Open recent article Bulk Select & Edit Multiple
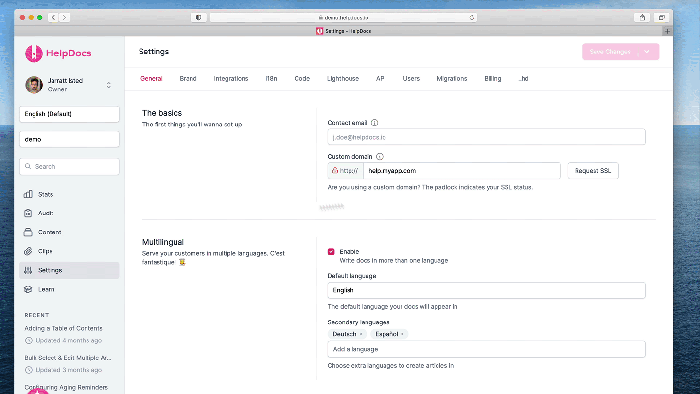 pyautogui.click(x=68, y=358)
